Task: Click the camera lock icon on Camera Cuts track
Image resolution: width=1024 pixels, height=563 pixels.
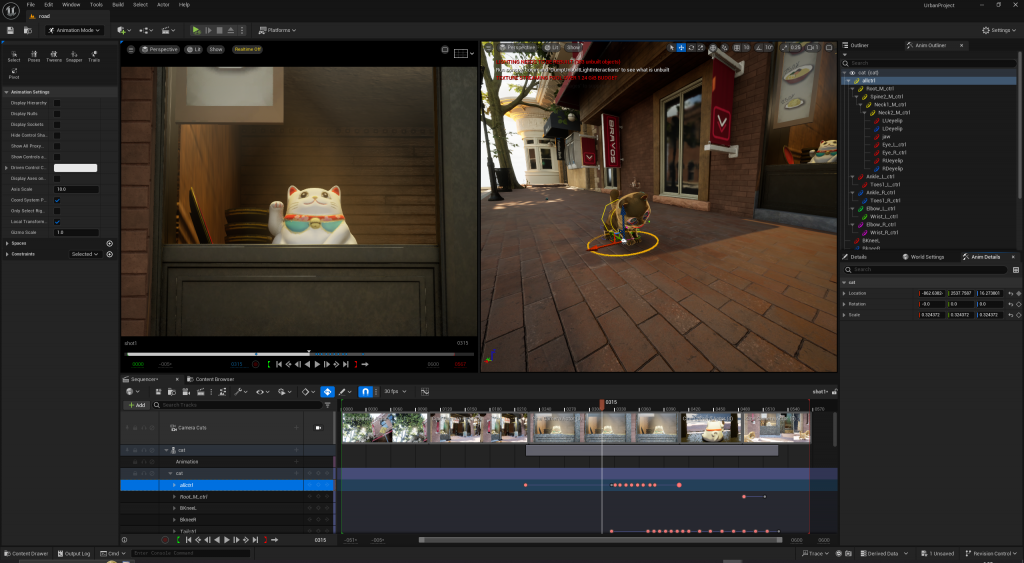Action: (x=318, y=428)
